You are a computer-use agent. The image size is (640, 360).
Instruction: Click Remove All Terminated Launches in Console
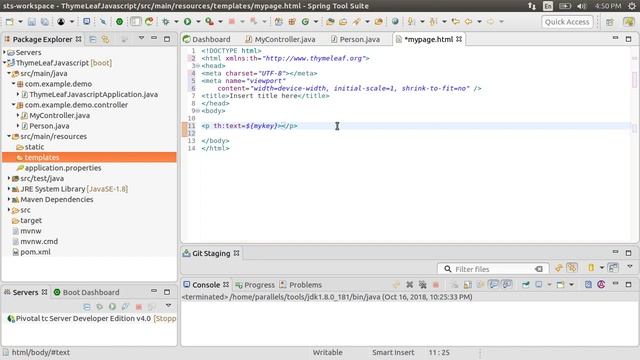click(x=423, y=284)
